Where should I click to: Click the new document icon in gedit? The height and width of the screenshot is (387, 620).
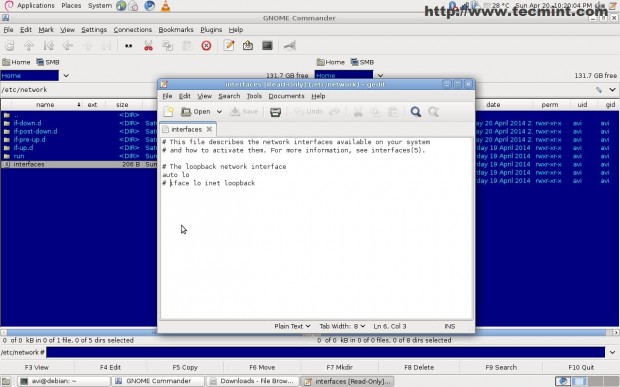pos(169,112)
